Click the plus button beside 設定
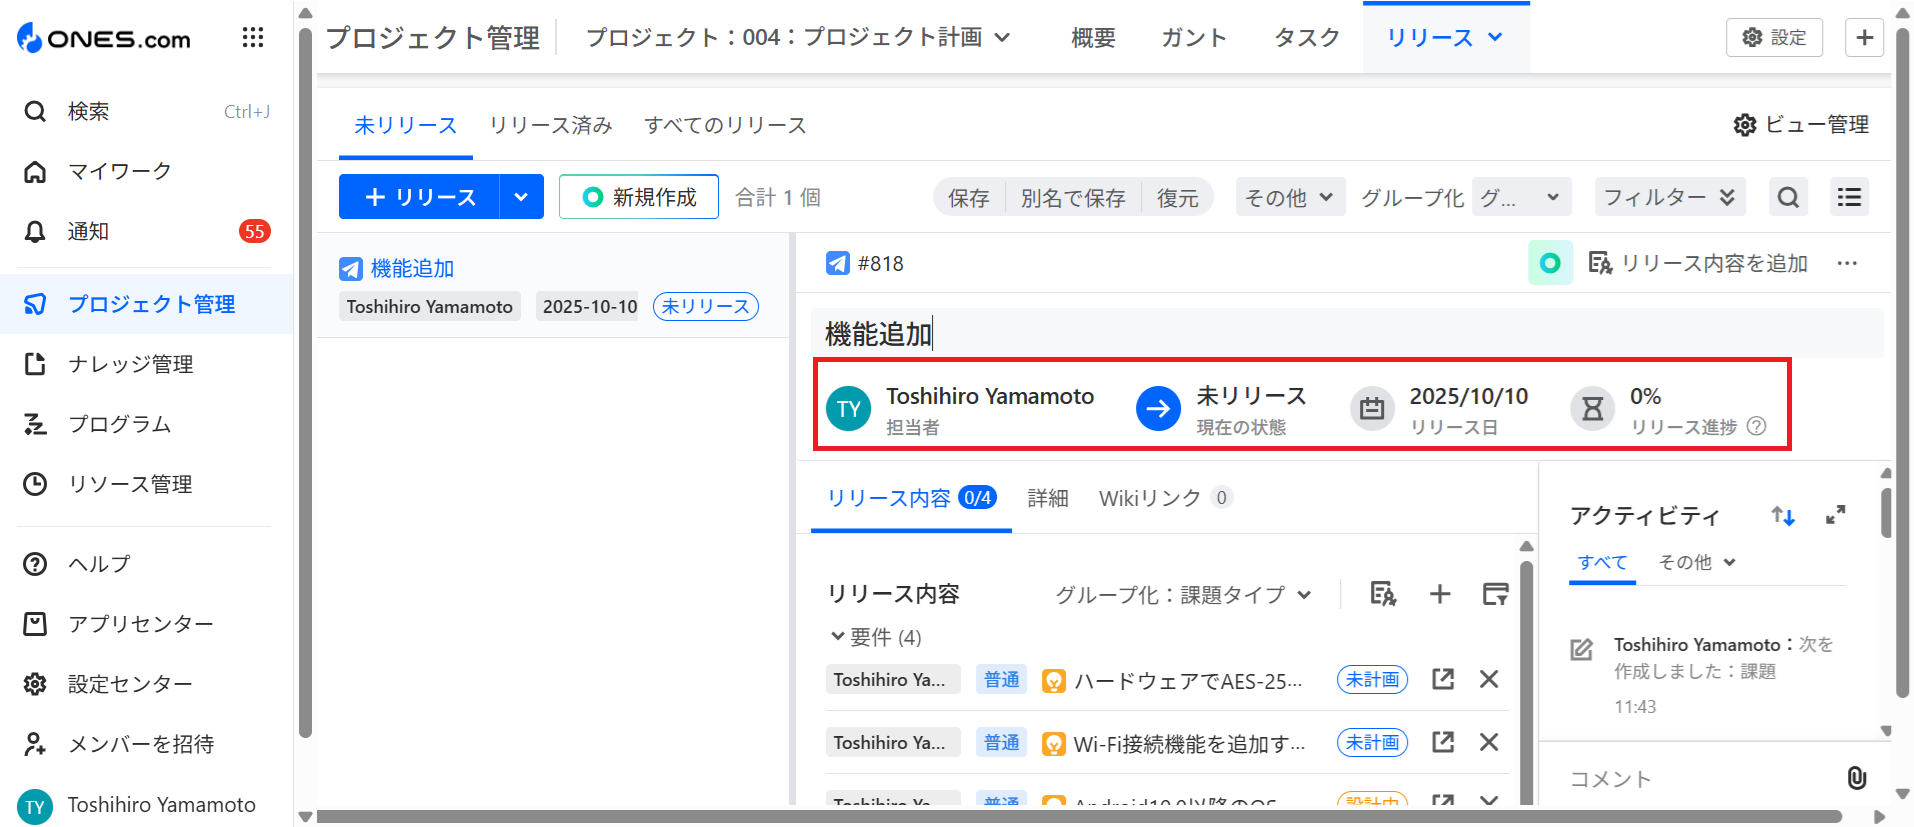 tap(1864, 37)
